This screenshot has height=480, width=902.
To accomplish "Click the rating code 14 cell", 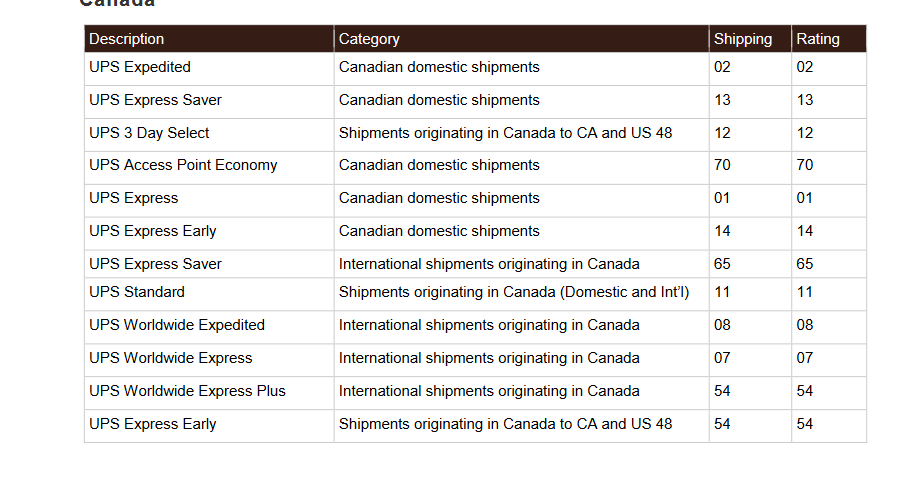I will point(829,234).
